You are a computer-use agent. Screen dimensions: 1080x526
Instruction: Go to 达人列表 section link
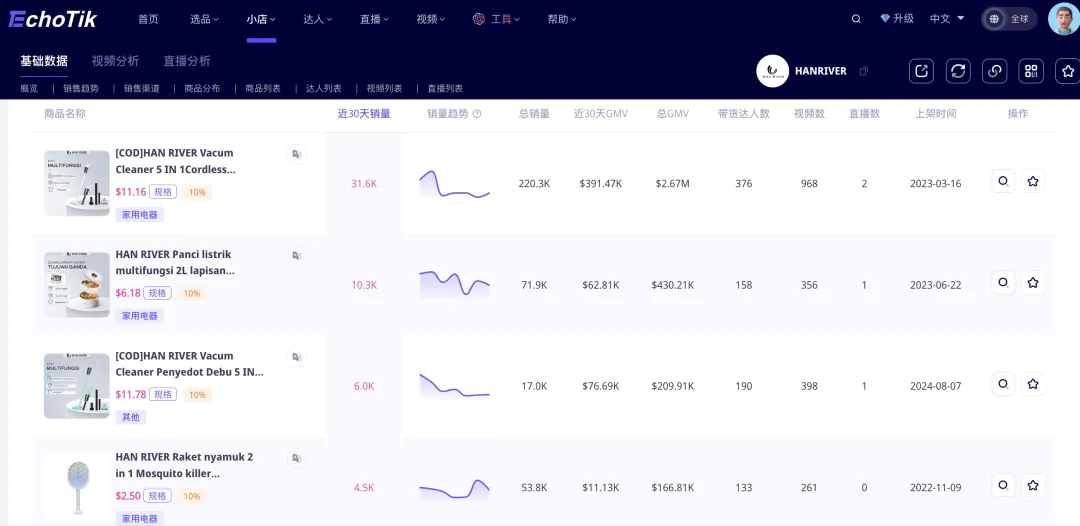coord(323,88)
